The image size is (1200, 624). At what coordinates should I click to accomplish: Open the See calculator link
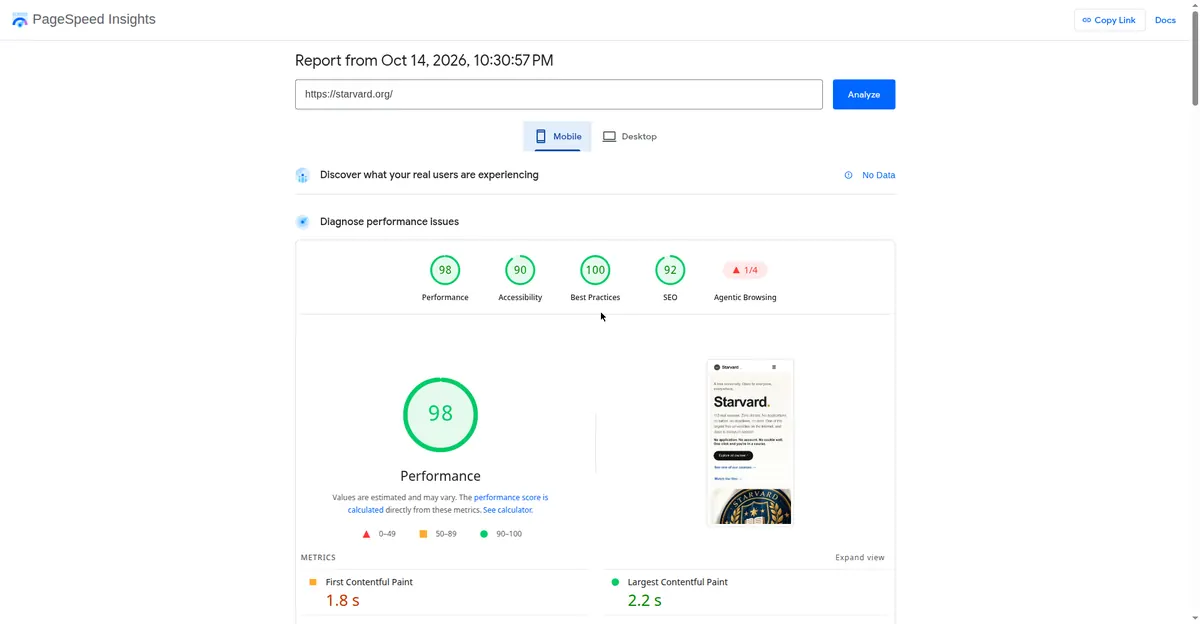coord(507,510)
